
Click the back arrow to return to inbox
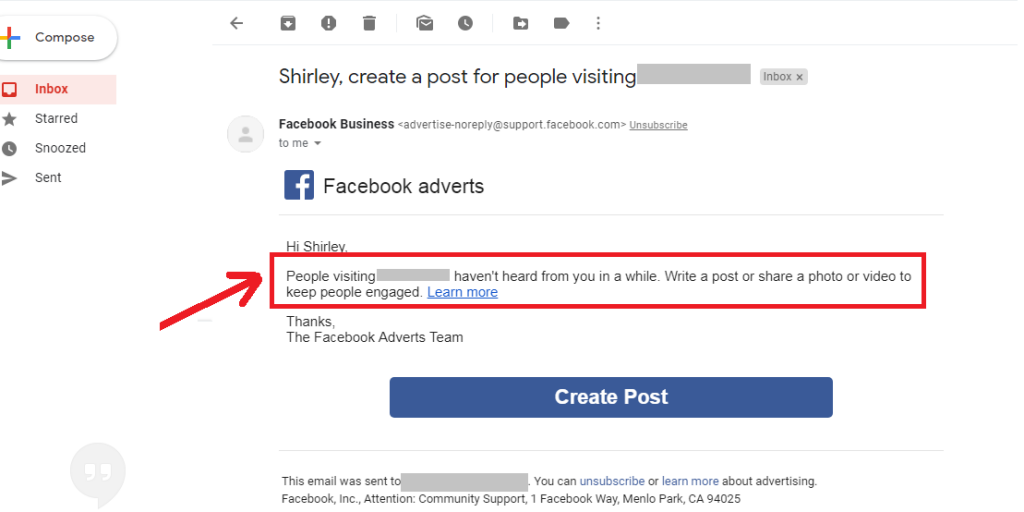[x=236, y=23]
